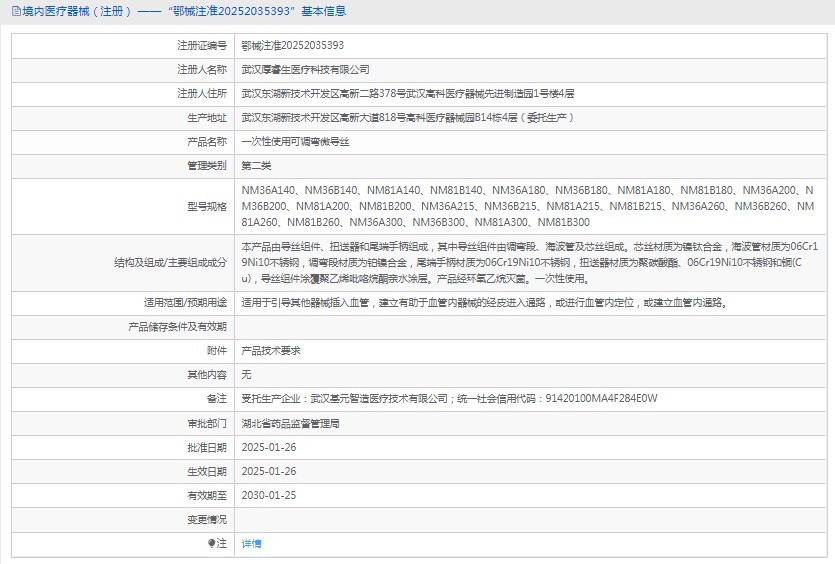Select the address containing 高新二路378号
This screenshot has width=835, height=564.
[408, 94]
